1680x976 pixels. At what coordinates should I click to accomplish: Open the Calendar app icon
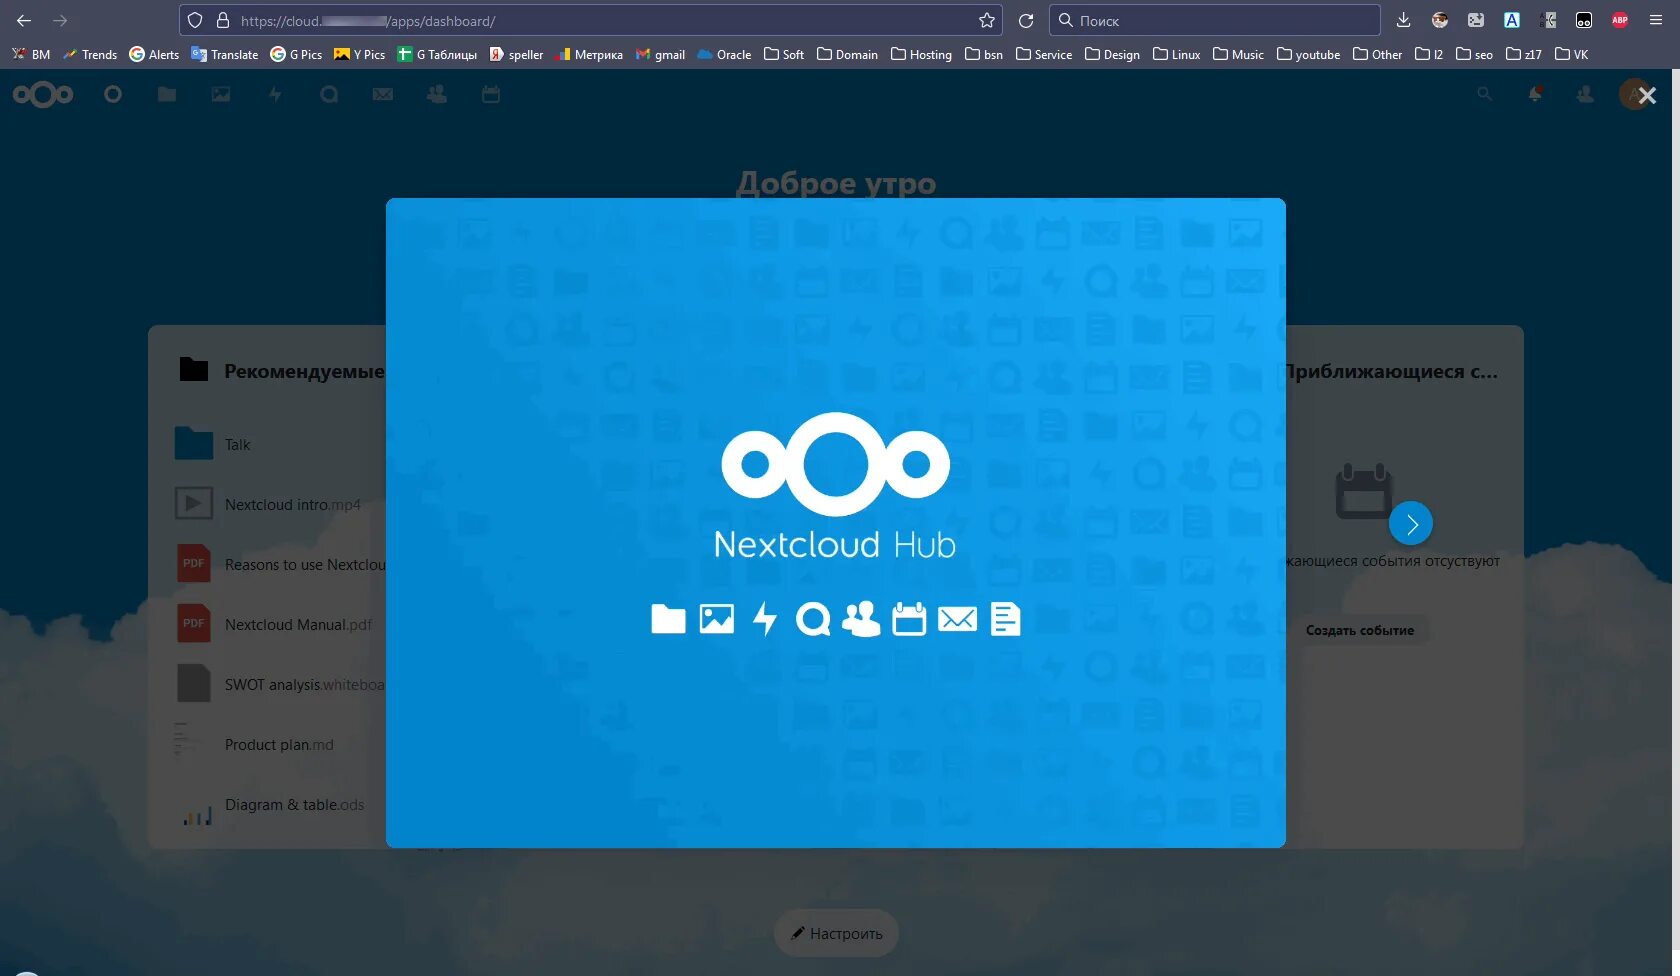490,94
